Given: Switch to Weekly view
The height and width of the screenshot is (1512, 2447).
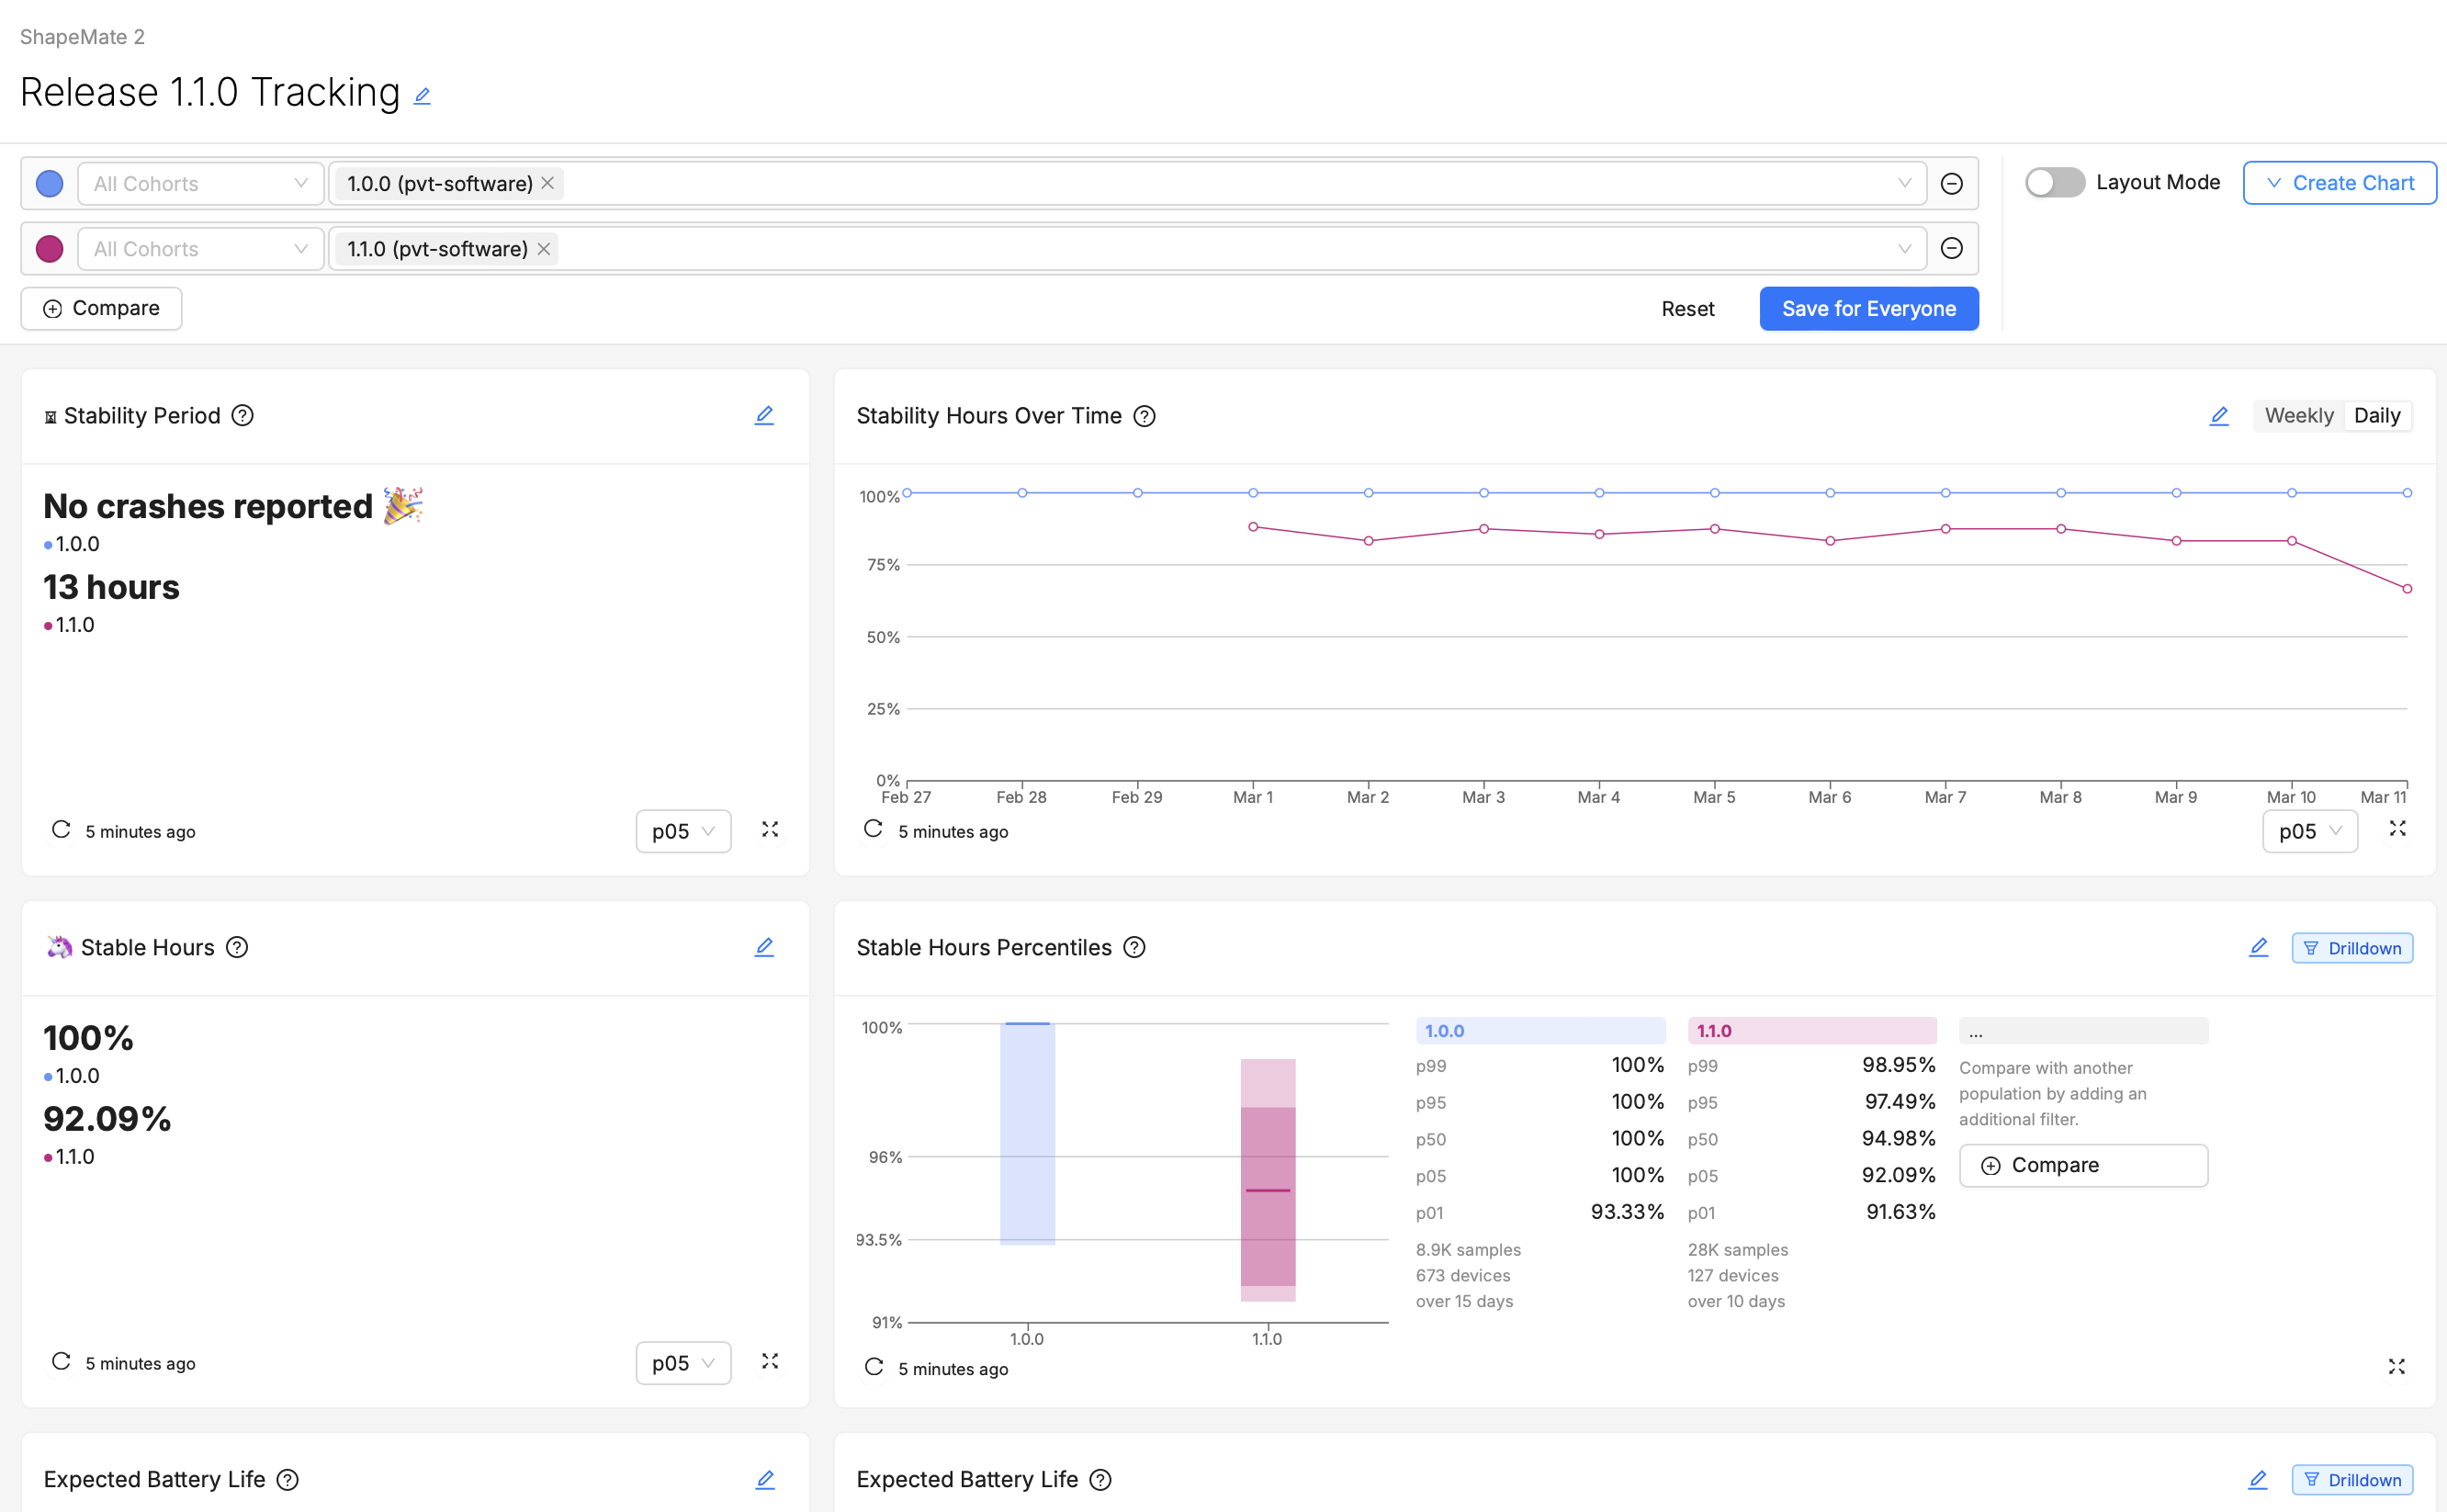Looking at the screenshot, I should (2297, 415).
